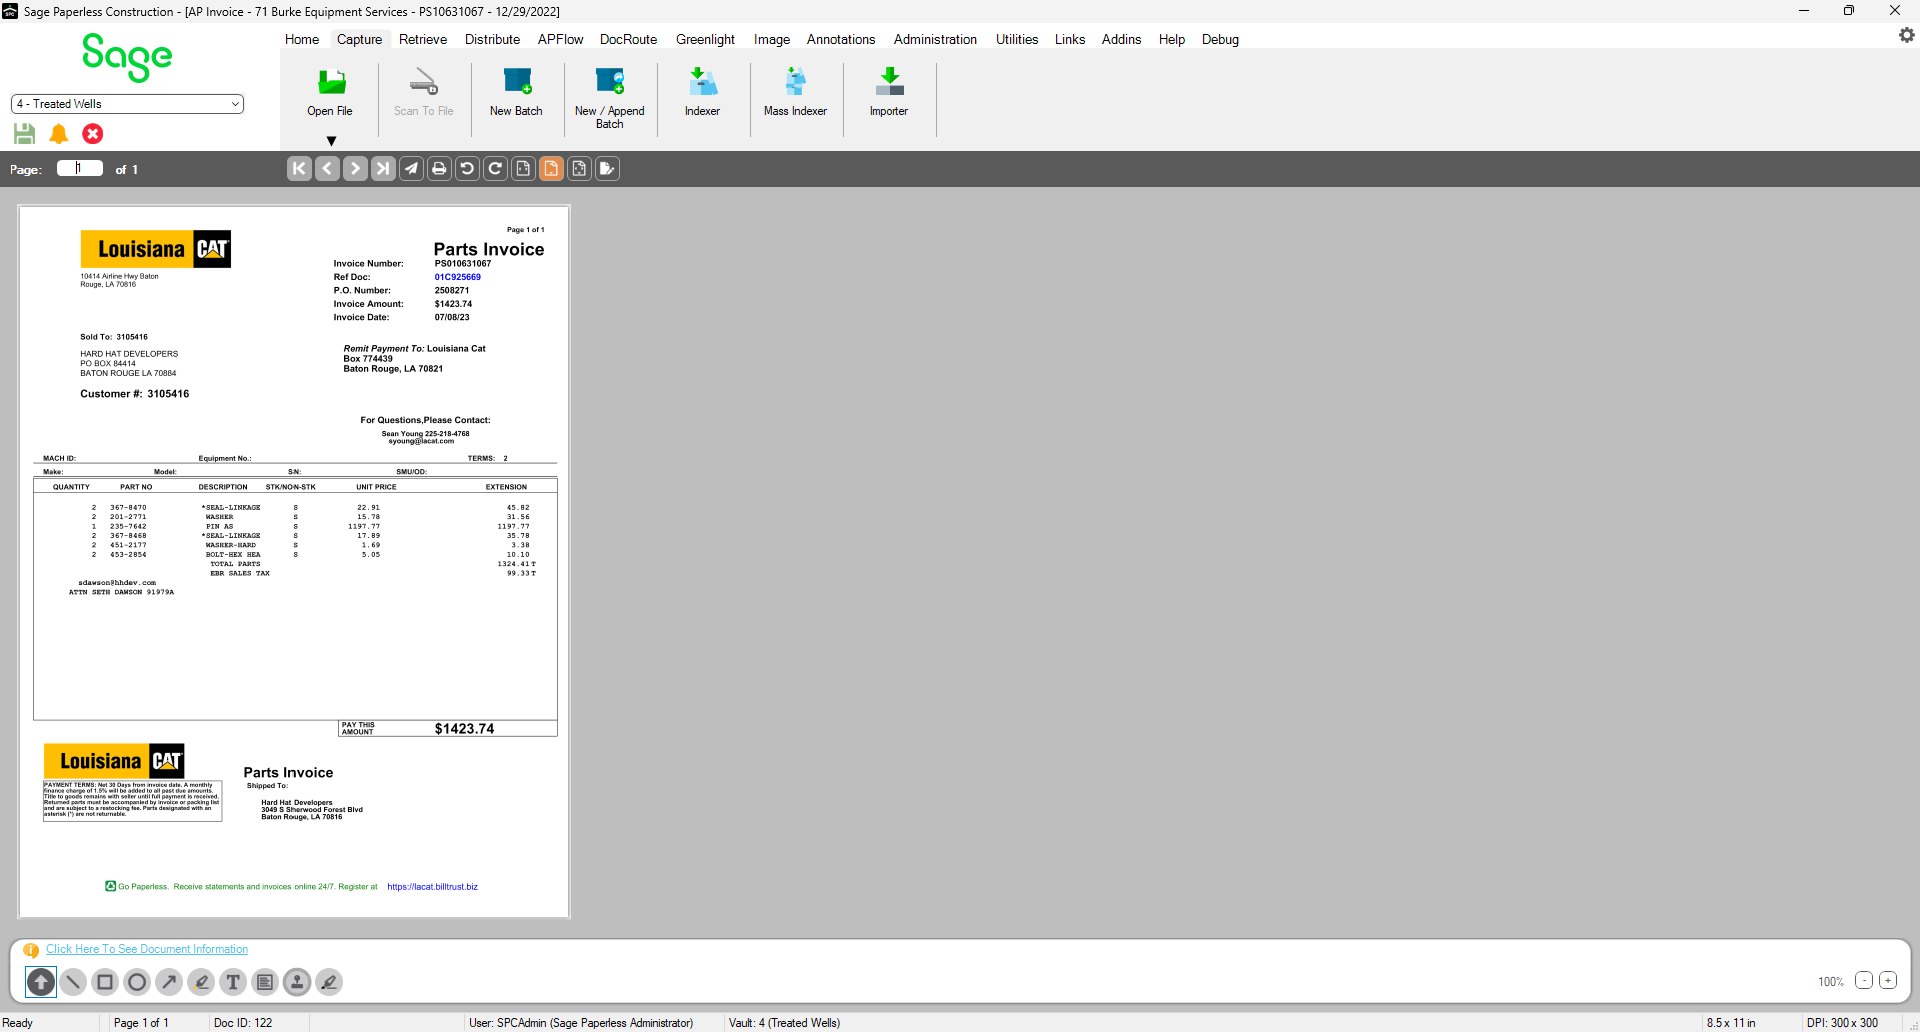Click the '100%' zoom level text
Viewport: 1920px width, 1032px height.
[x=1831, y=982]
